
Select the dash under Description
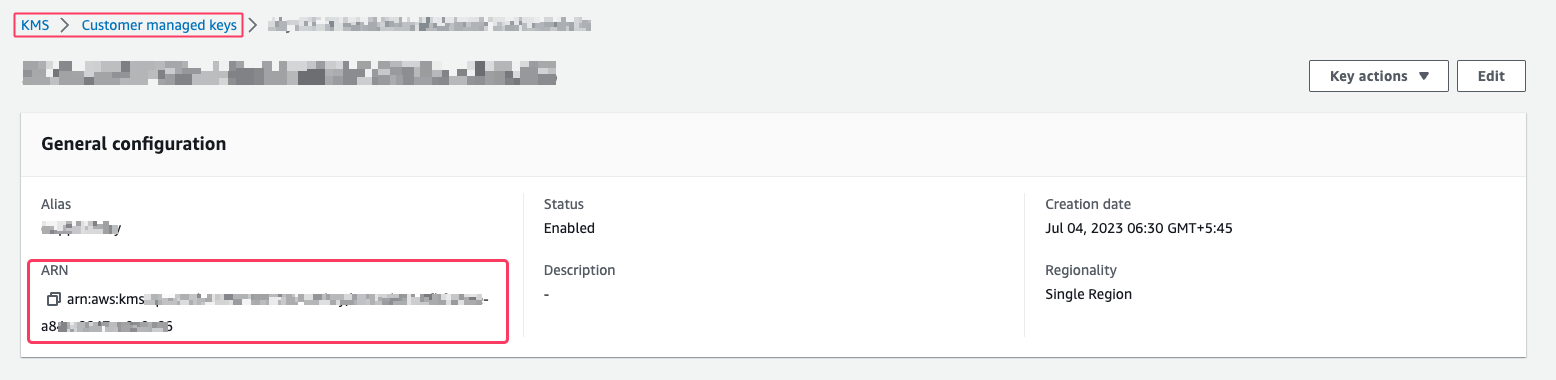(x=547, y=294)
